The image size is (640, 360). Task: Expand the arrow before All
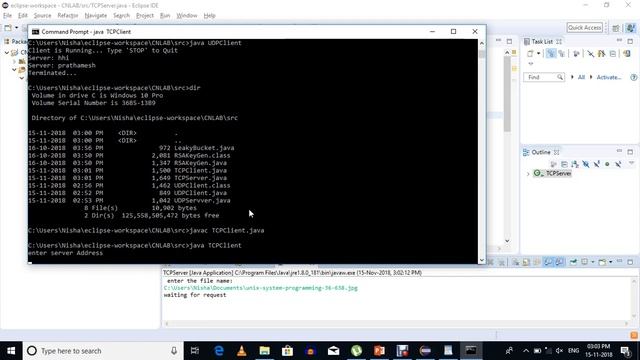572,77
